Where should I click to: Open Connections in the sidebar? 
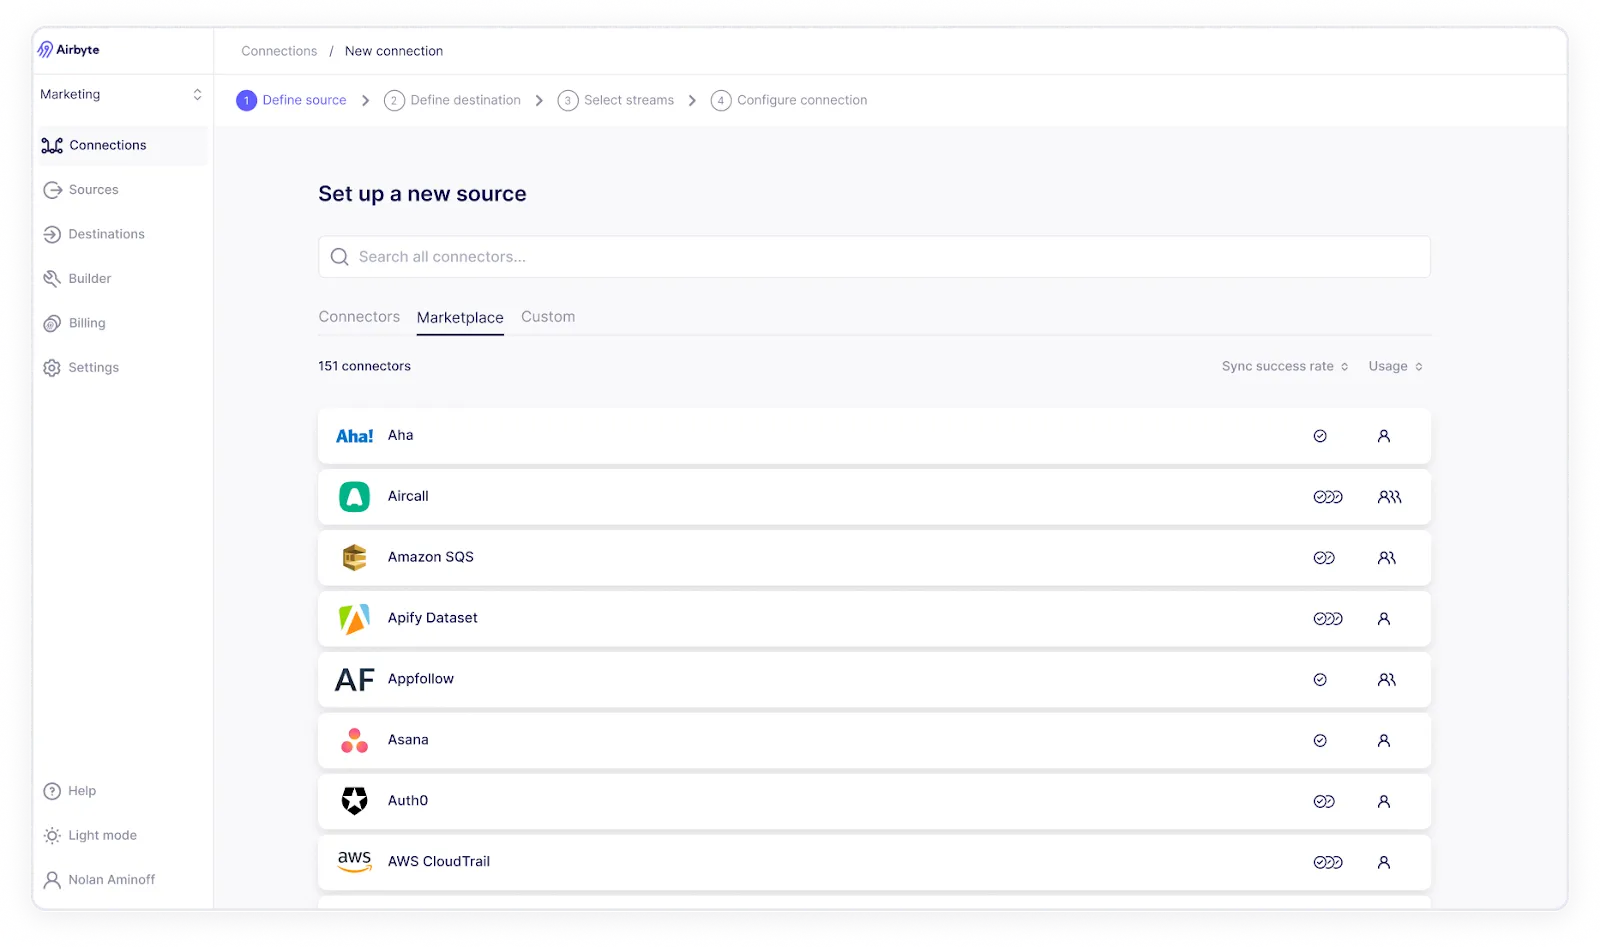point(121,145)
